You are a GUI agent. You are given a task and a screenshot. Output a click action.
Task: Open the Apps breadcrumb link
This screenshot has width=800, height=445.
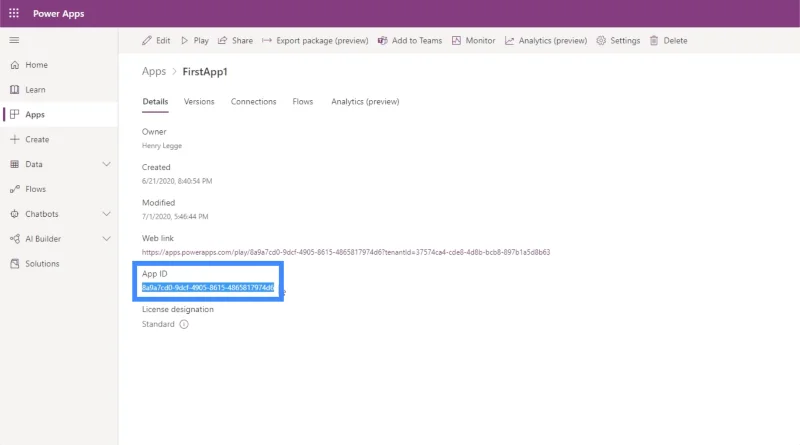coord(154,71)
